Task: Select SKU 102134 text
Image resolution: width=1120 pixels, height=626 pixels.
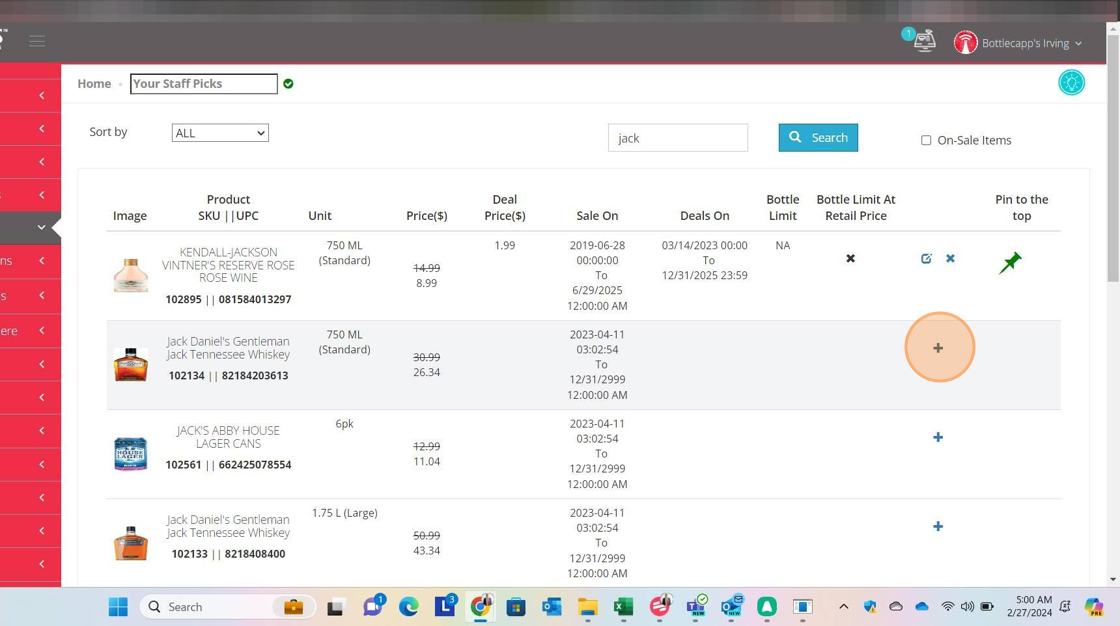Action: [x=186, y=376]
